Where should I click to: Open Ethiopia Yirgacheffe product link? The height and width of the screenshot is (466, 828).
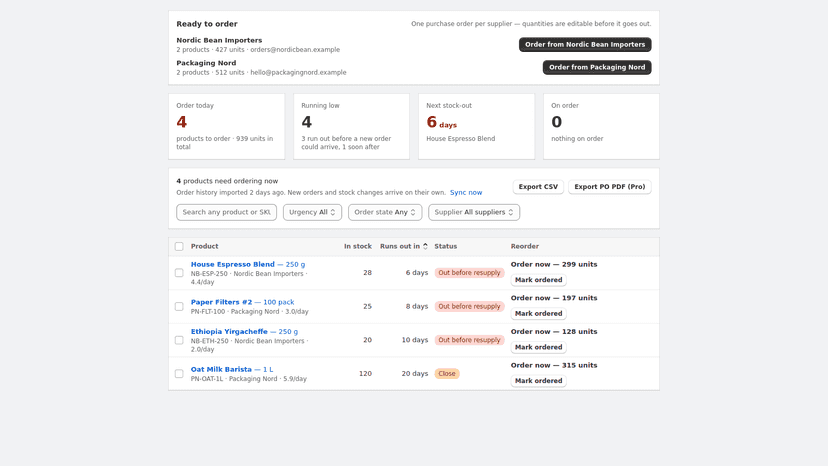244,331
